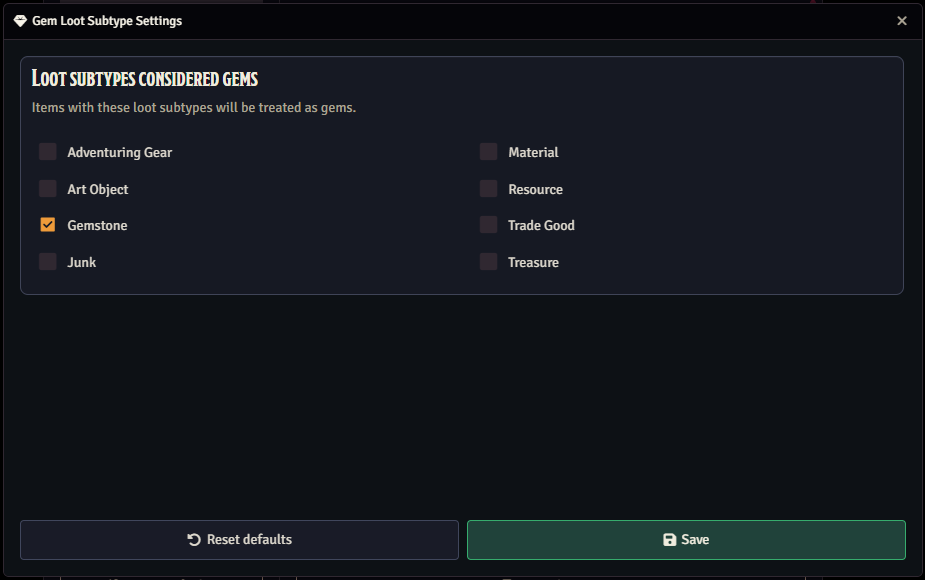
Task: Click the "Adventuring Gear" label text
Action: (120, 153)
